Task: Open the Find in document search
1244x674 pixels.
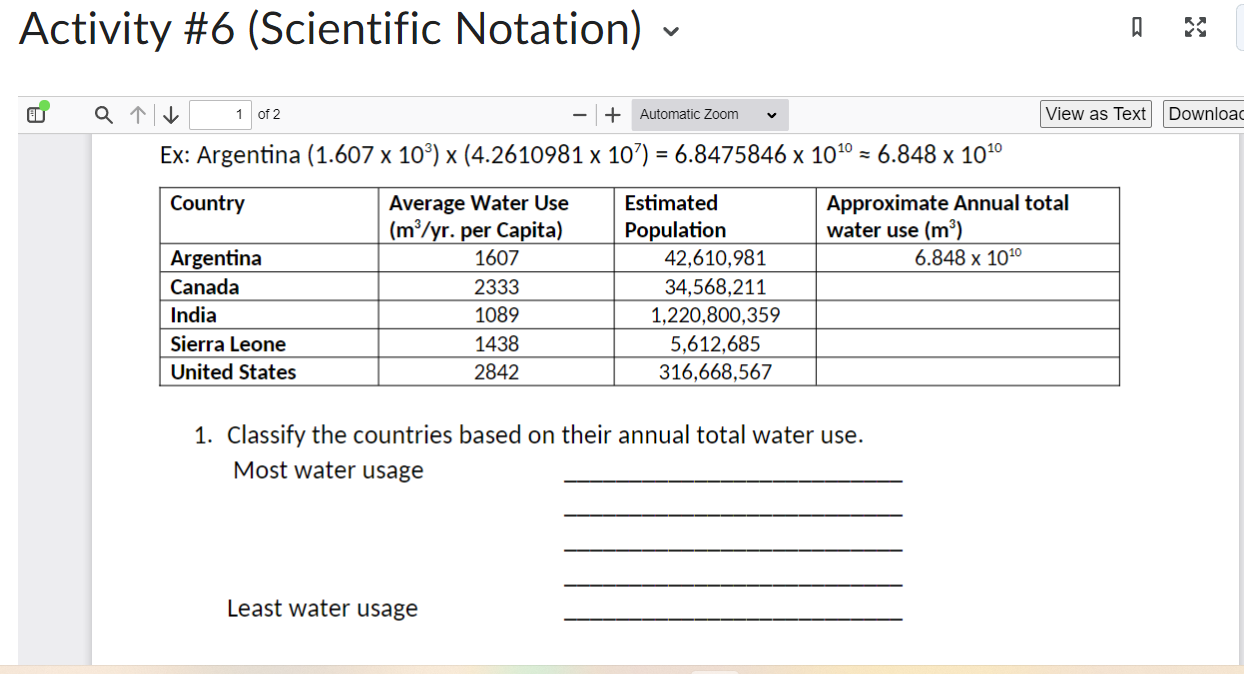Action: point(103,114)
